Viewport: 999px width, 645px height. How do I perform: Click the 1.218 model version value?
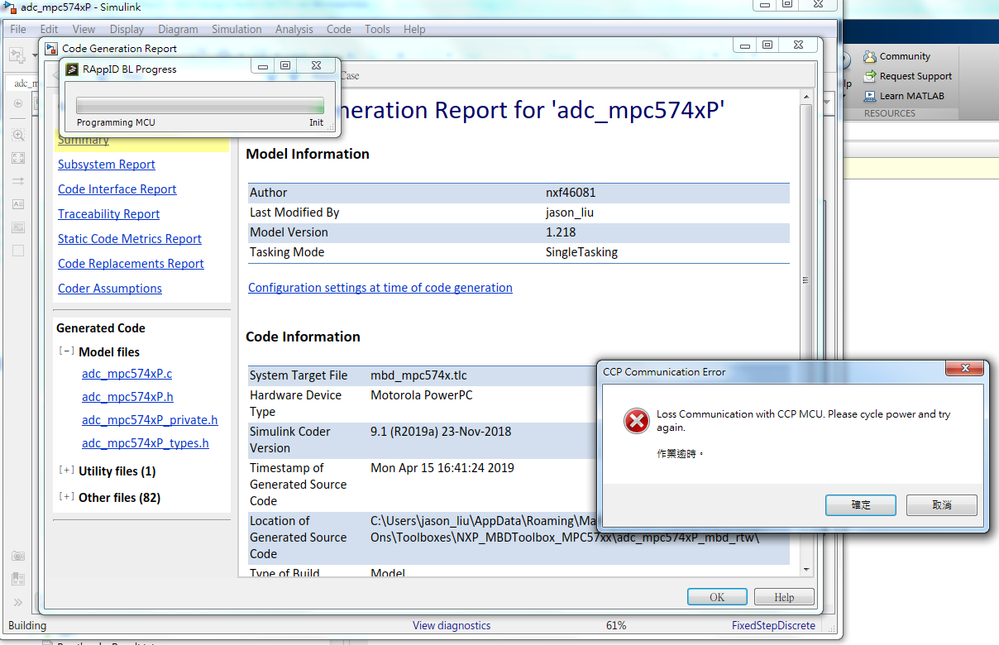click(x=560, y=232)
